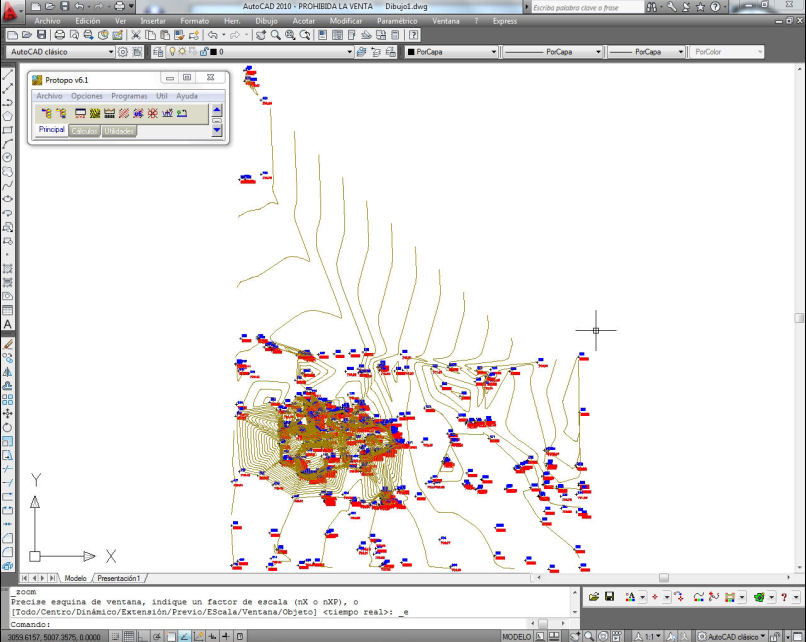Click the red flower-shaped Protopo icon
Viewport: 806px width, 642px height.
[153, 113]
